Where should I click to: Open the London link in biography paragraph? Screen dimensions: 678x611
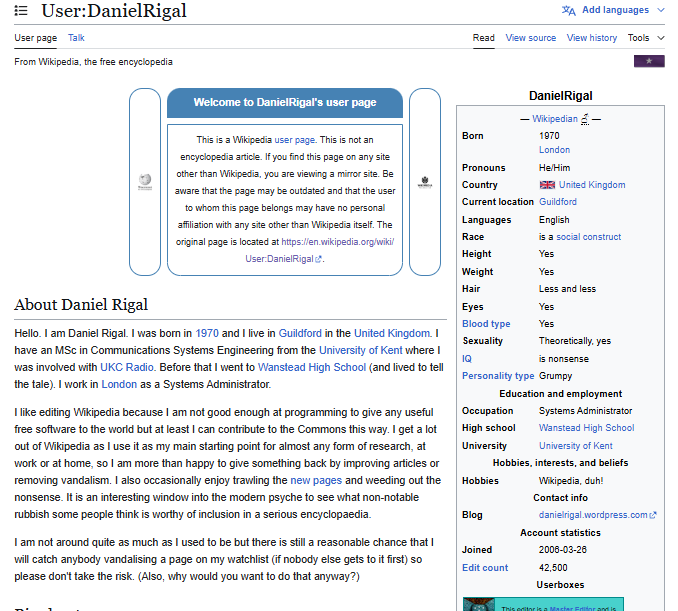(119, 384)
